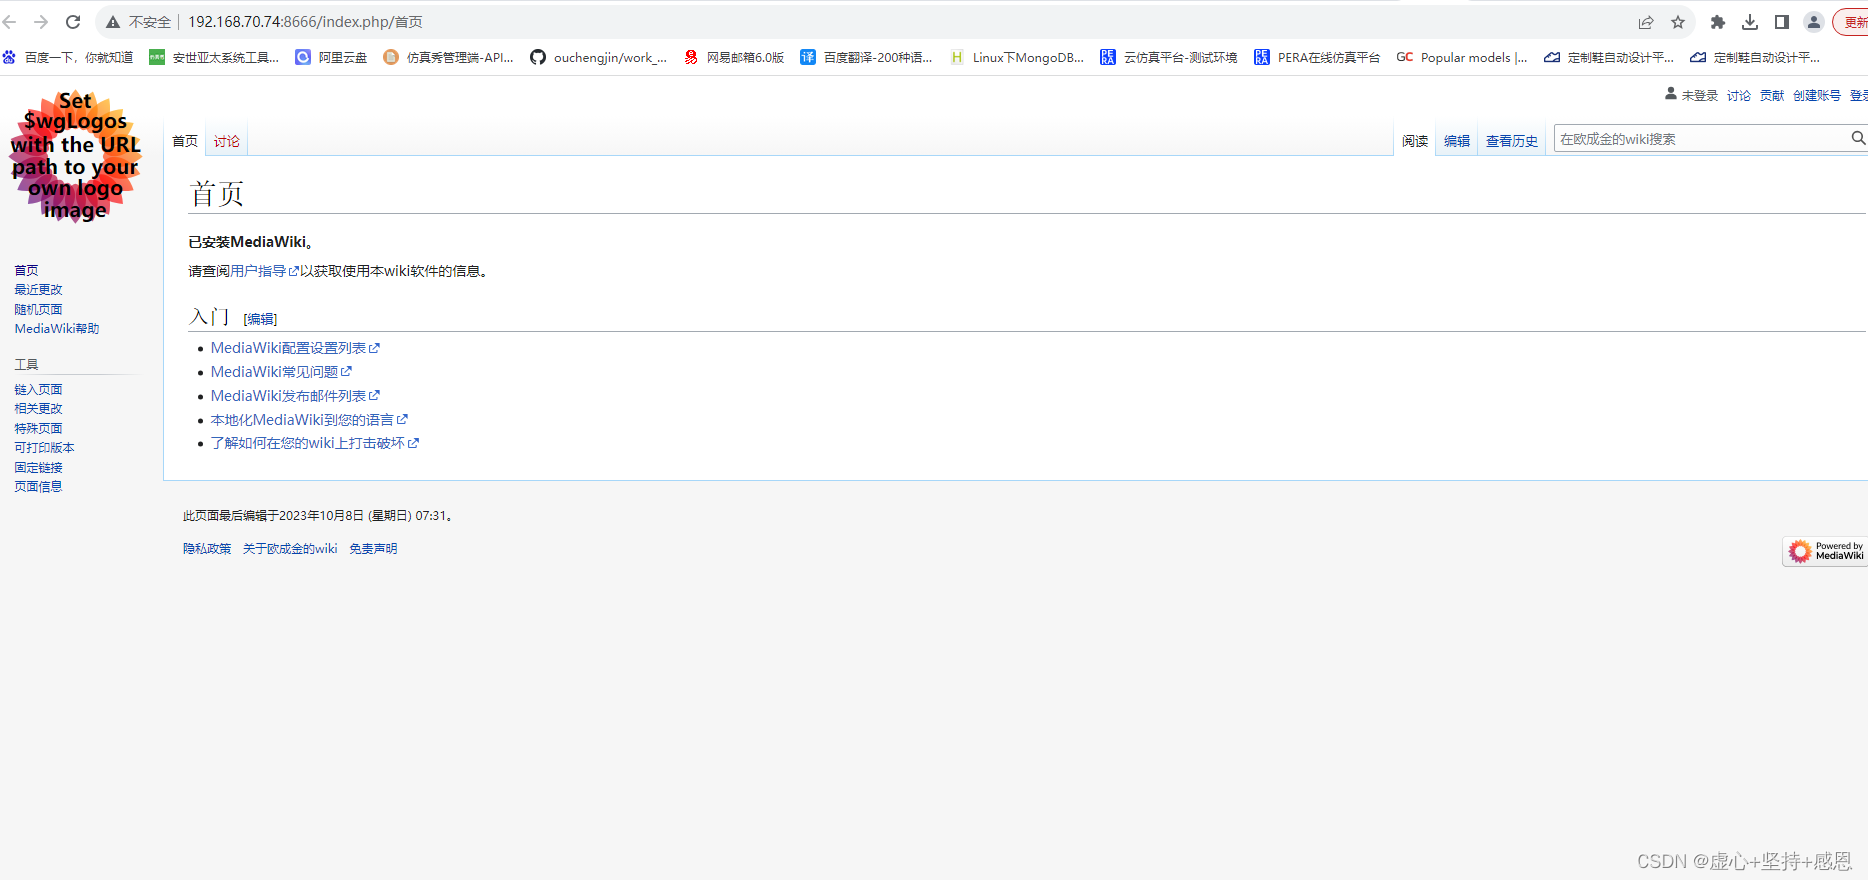1868x880 pixels.
Task: Click the 创建账号 link
Action: 1817,95
